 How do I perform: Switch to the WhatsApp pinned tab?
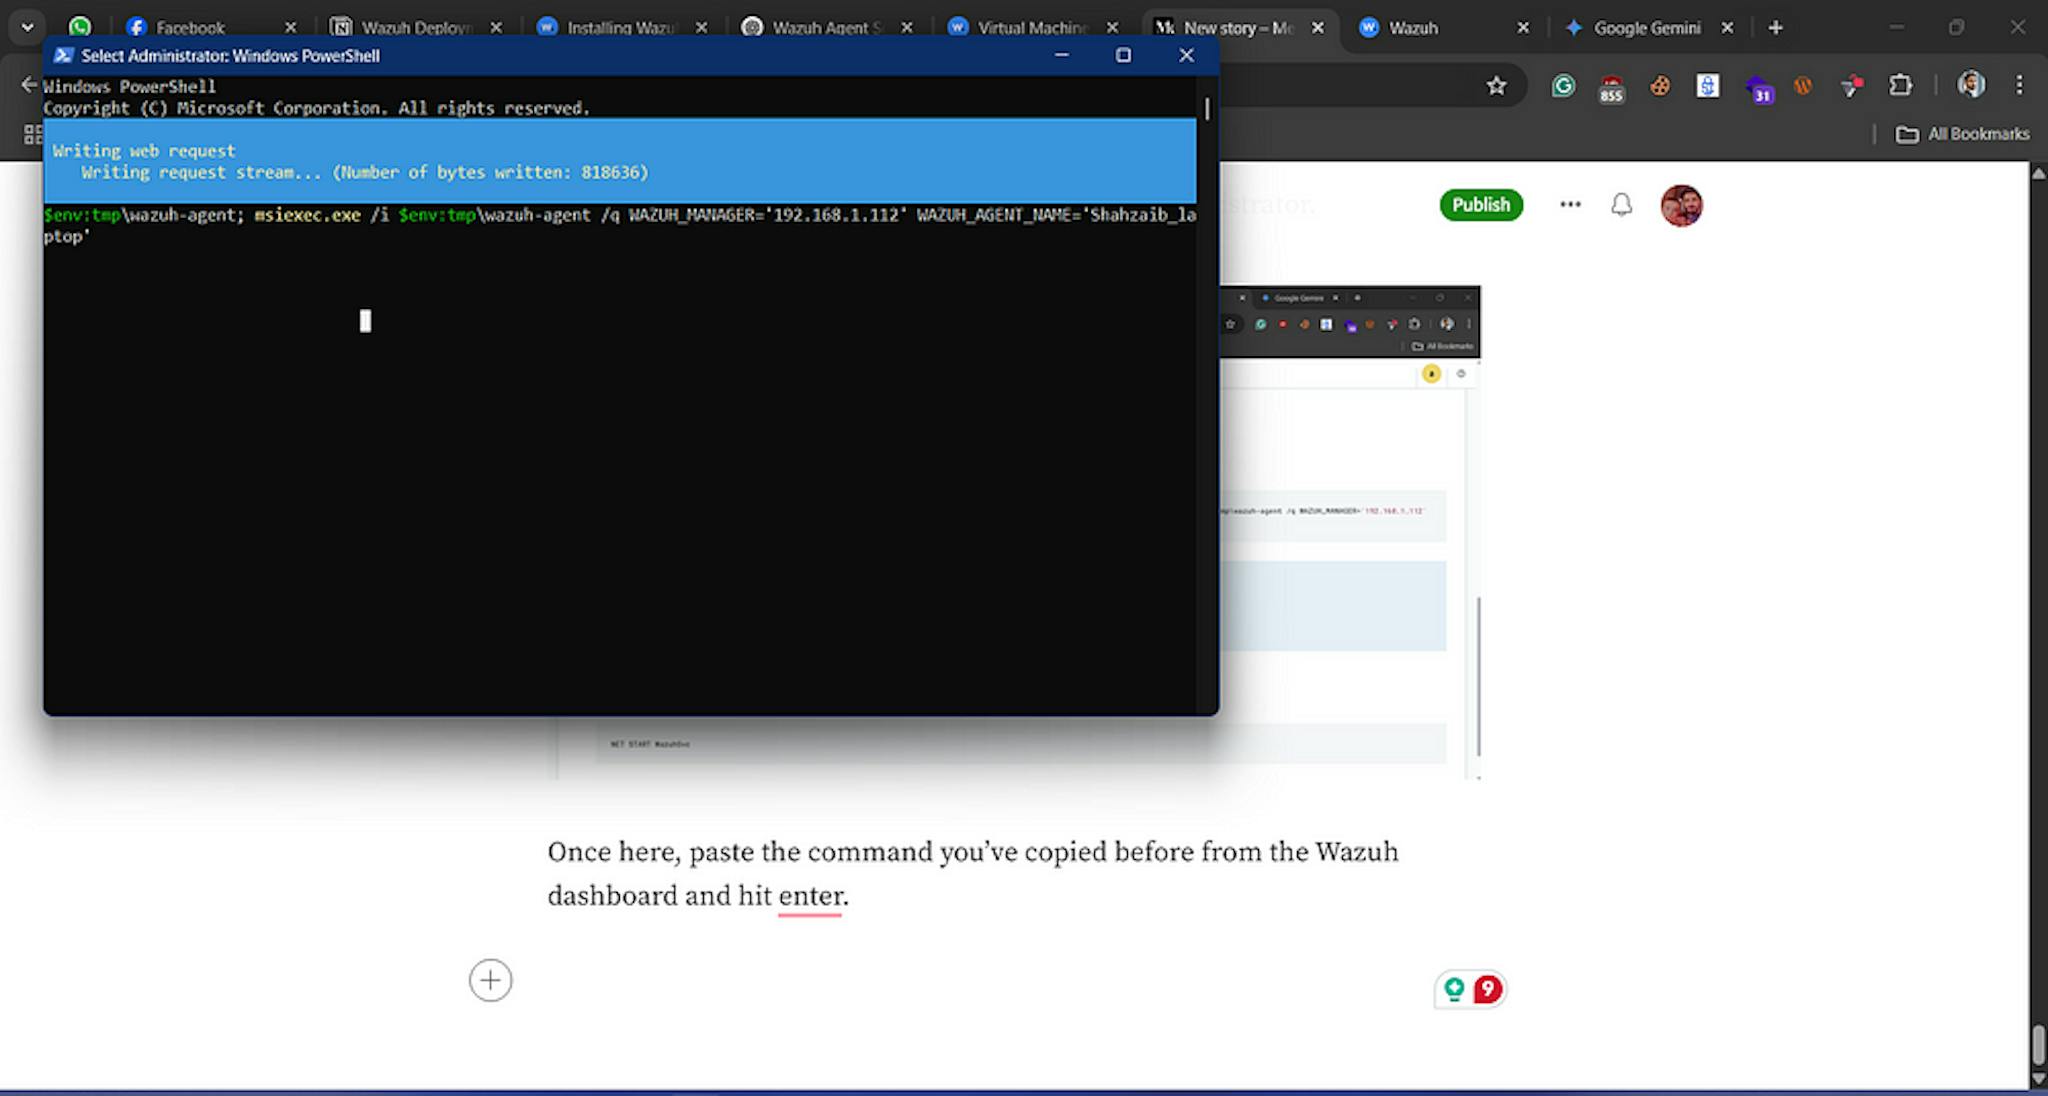coord(80,27)
